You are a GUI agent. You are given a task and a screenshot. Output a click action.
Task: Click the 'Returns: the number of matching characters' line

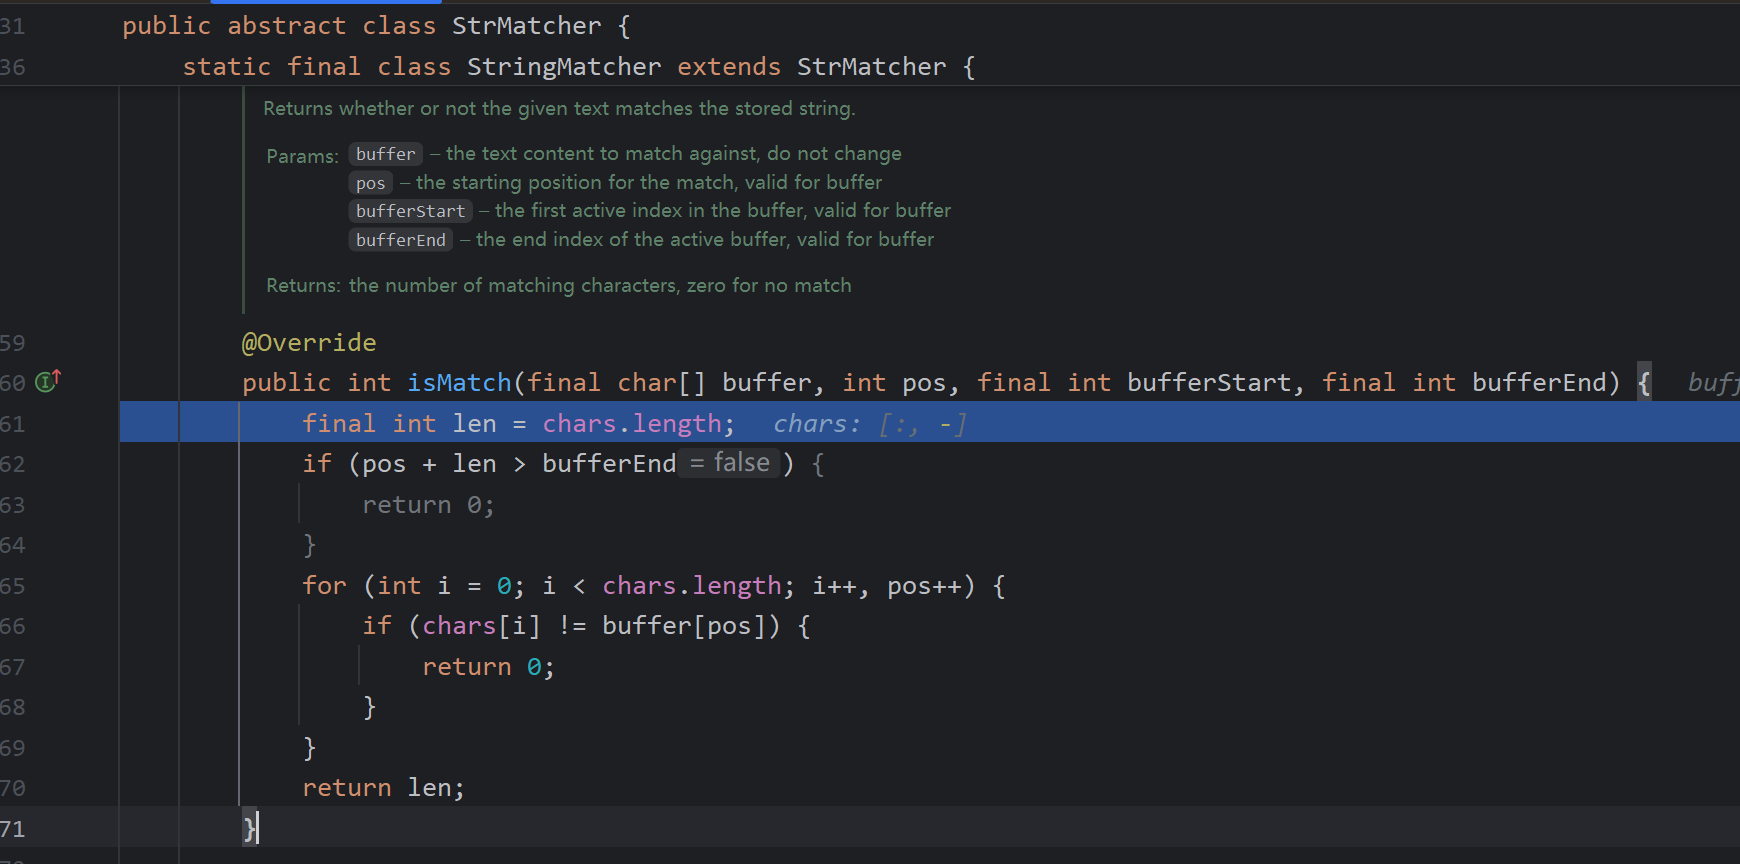pyautogui.click(x=559, y=285)
